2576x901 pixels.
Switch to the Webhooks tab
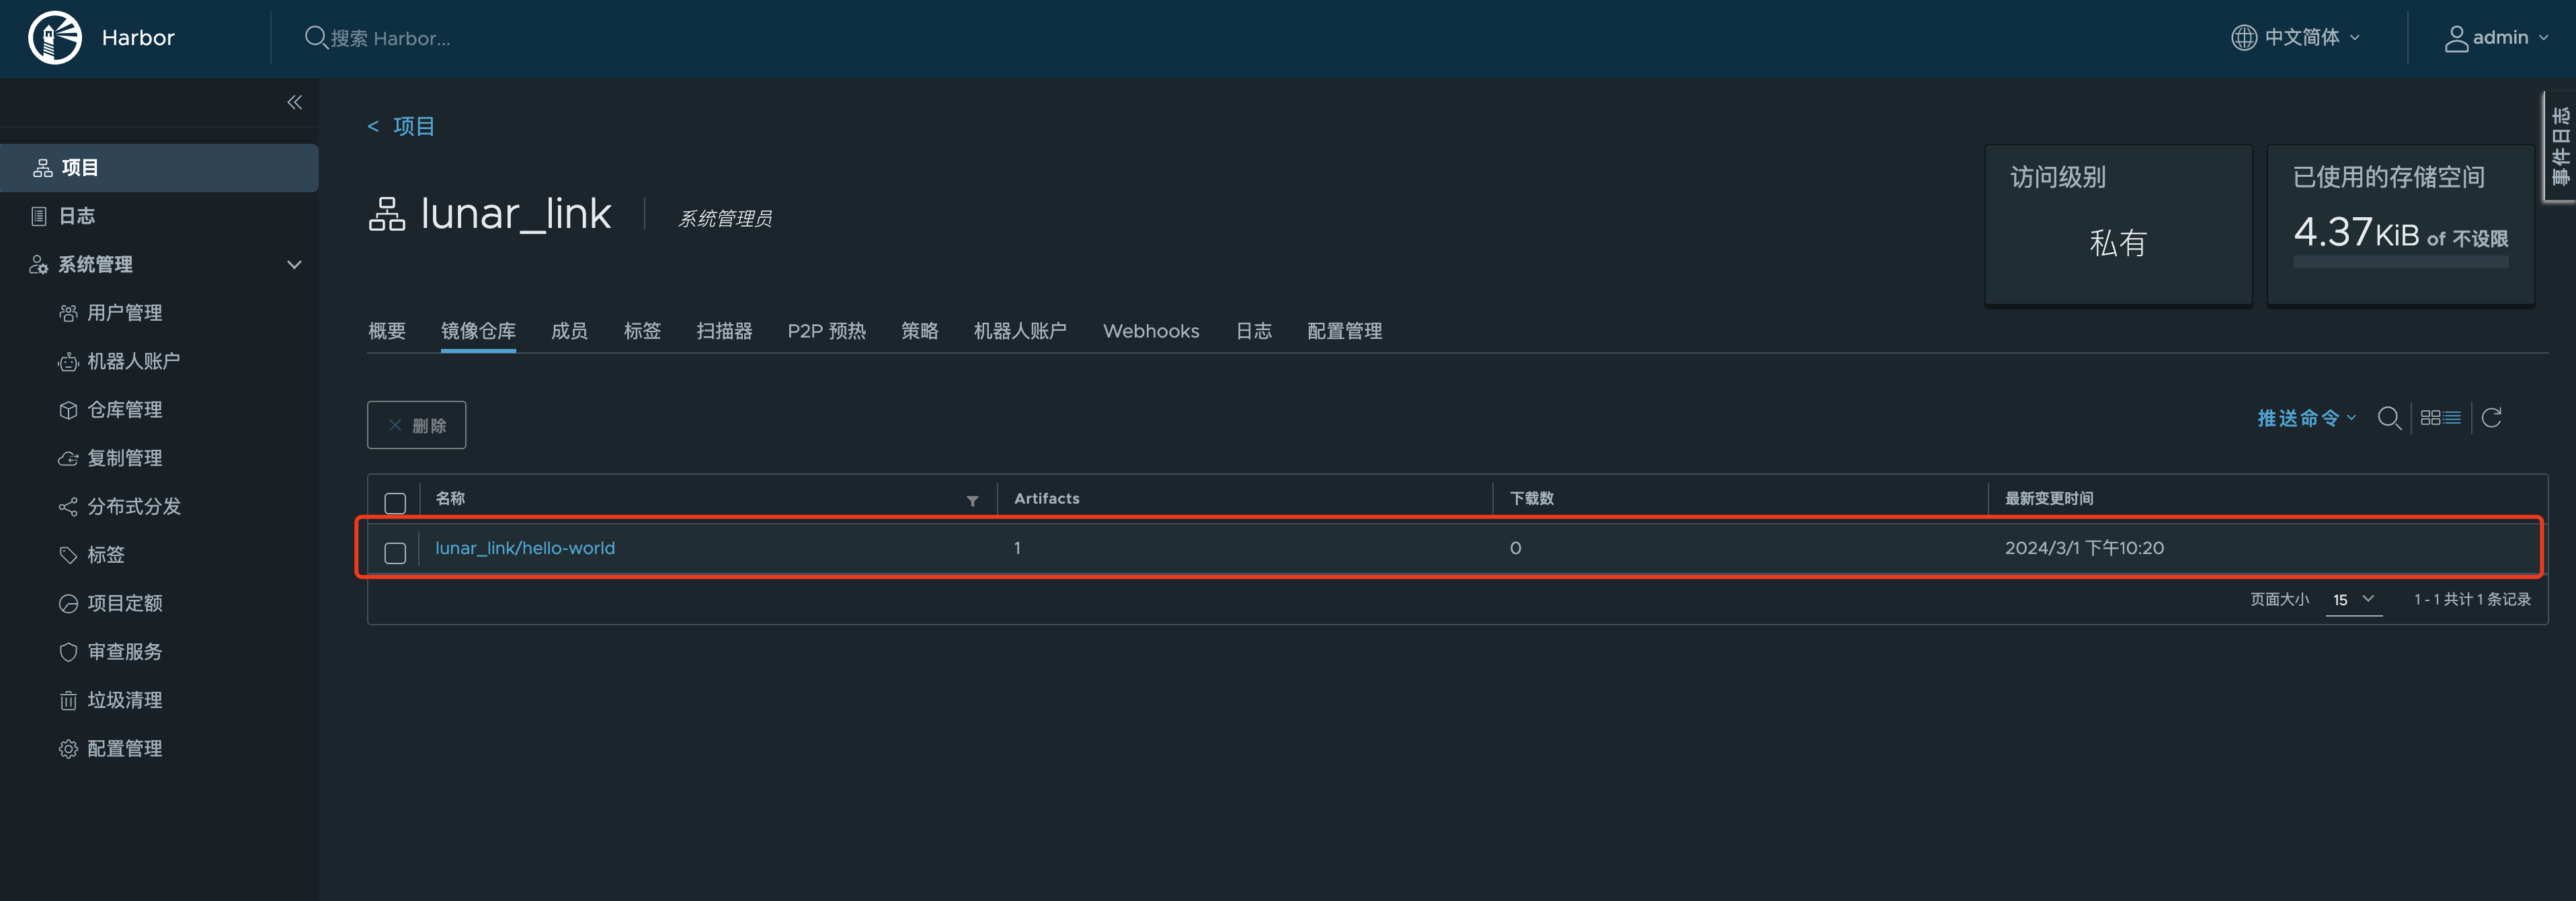1150,331
